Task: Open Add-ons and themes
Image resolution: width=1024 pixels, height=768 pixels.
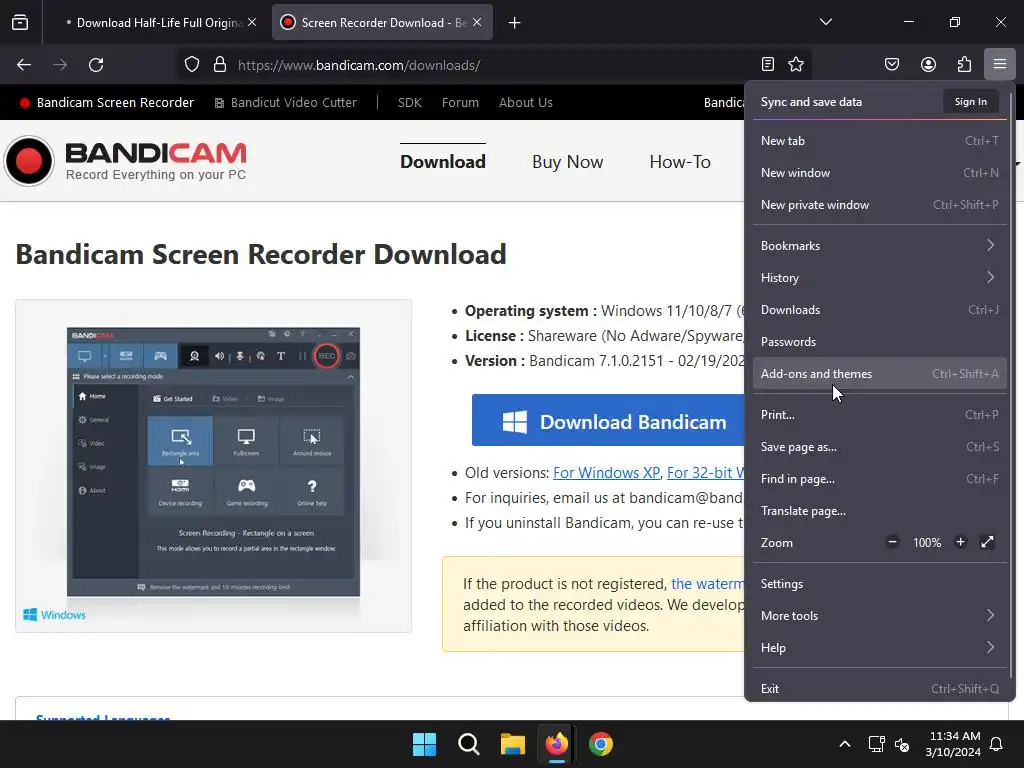Action: [880, 374]
